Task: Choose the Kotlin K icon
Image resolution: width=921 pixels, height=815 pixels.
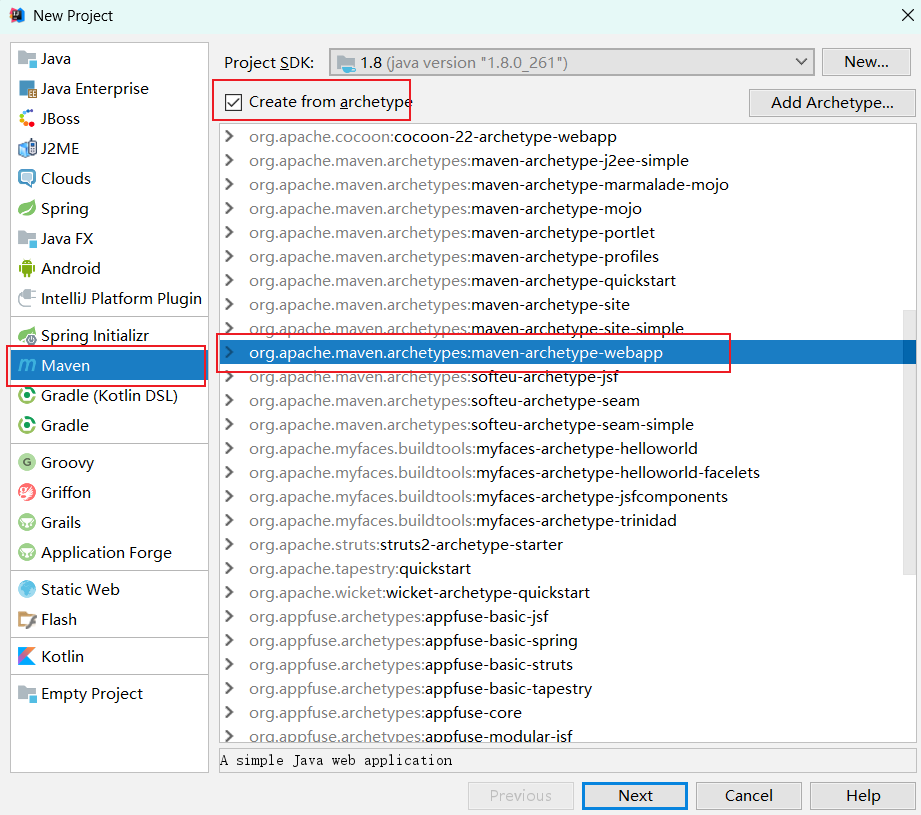Action: click(x=27, y=656)
